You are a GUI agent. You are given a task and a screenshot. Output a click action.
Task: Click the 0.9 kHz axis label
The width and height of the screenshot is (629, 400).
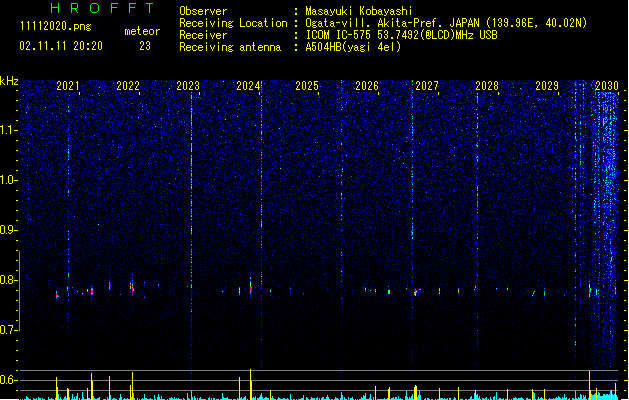pos(9,230)
